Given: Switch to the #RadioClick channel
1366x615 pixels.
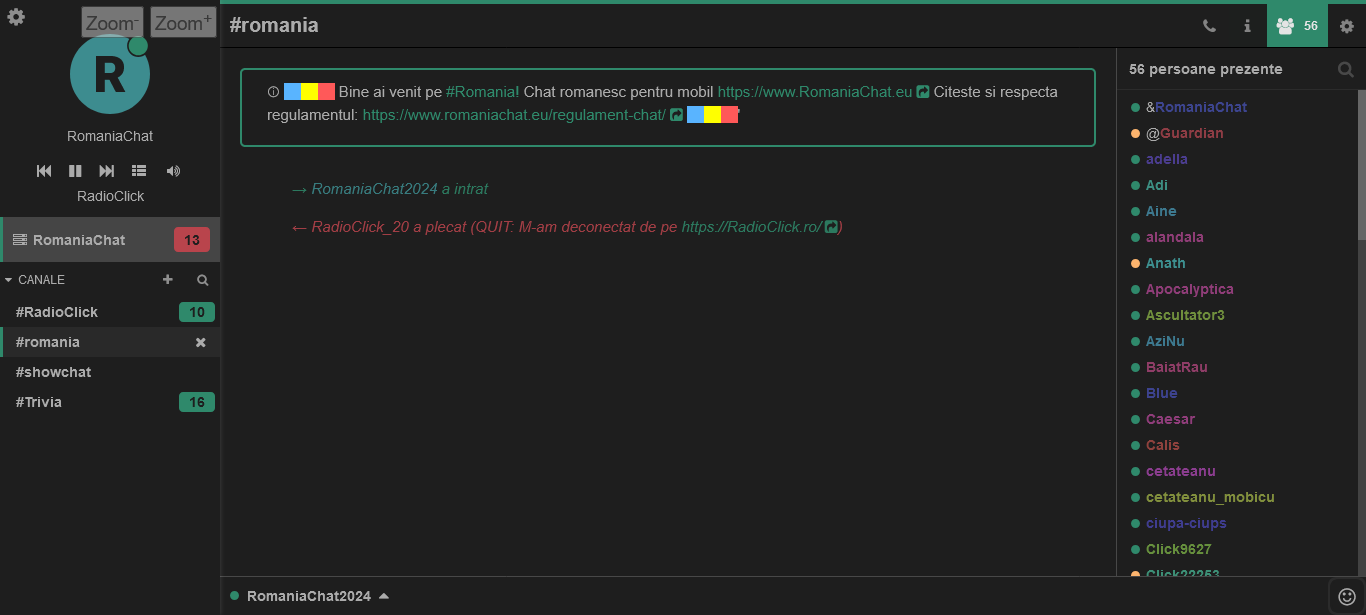Looking at the screenshot, I should pos(57,312).
